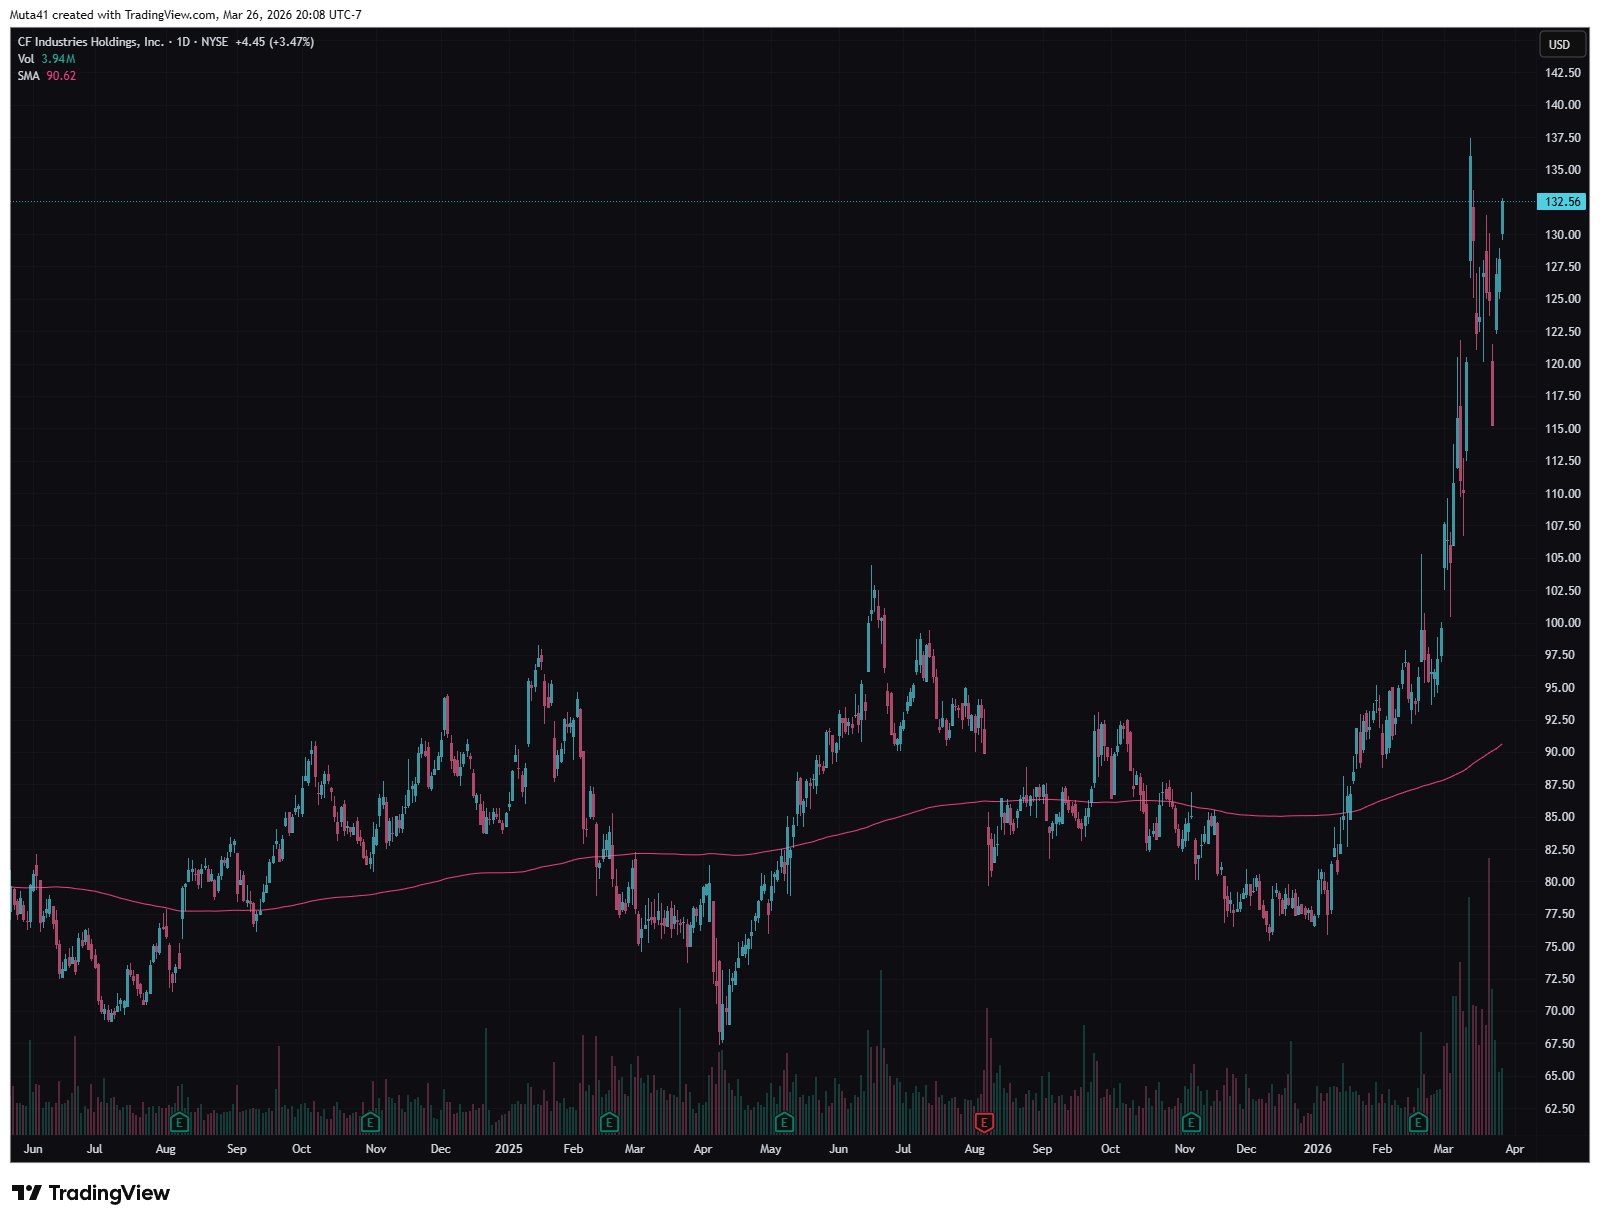The width and height of the screenshot is (1600, 1223).
Task: Click the 132.56 current price label
Action: [1561, 202]
